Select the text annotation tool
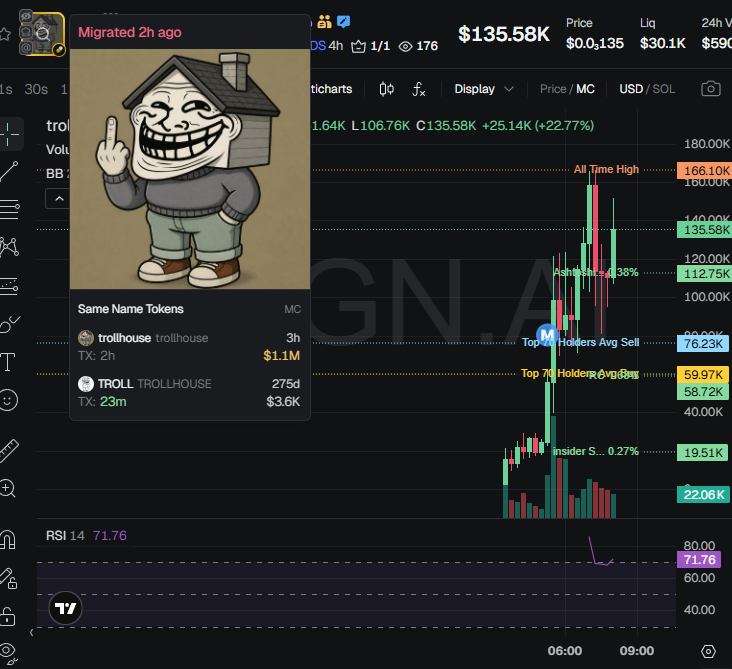This screenshot has width=732, height=669. 8,362
